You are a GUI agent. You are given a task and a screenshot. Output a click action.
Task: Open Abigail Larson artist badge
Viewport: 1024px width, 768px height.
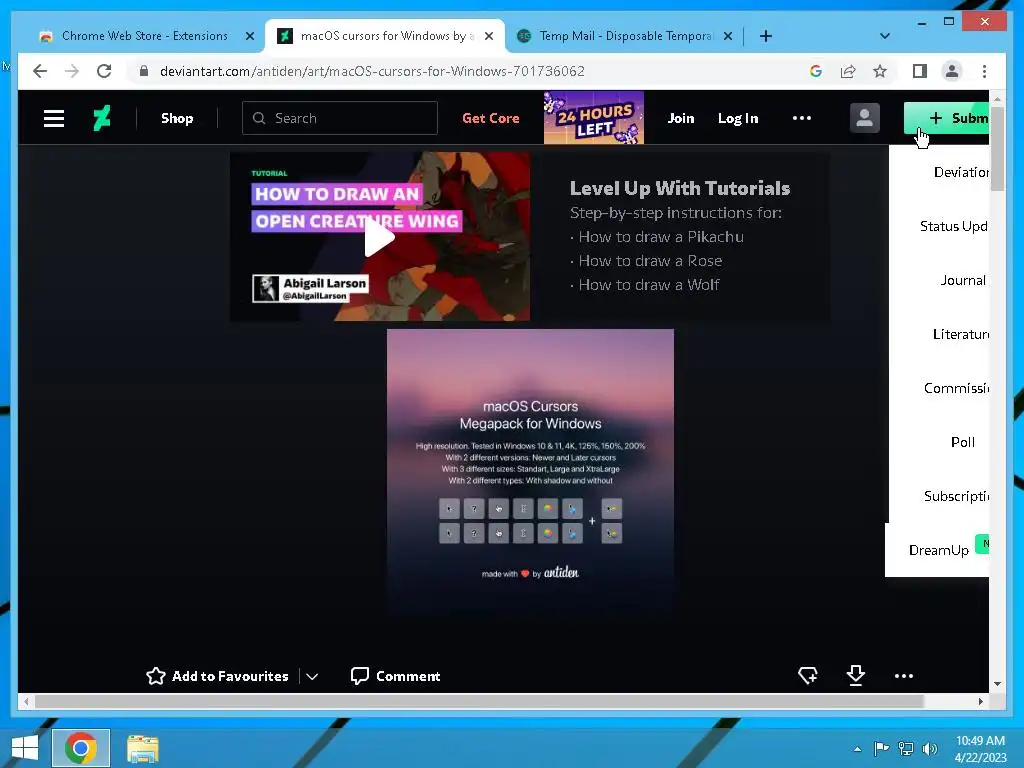tap(311, 288)
